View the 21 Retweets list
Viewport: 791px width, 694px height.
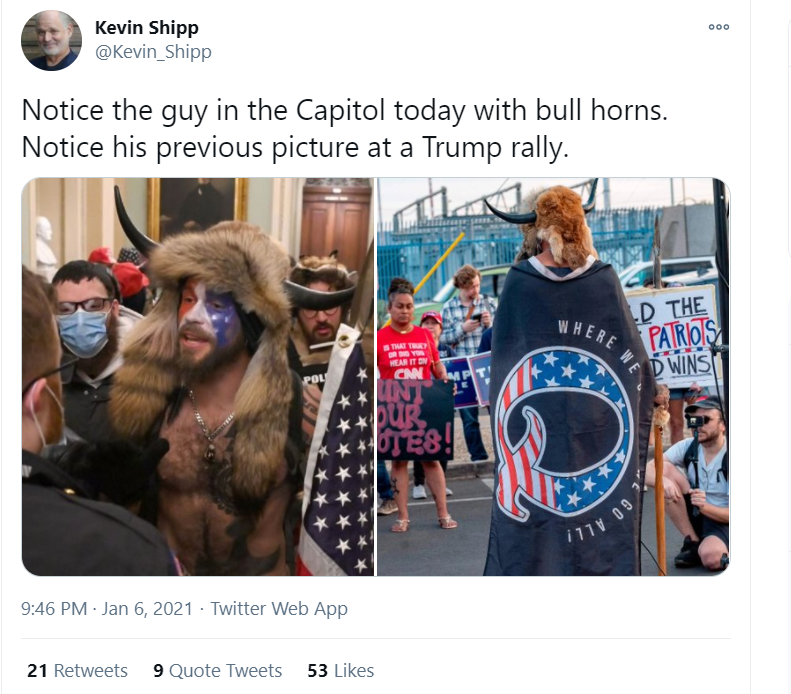click(x=77, y=671)
